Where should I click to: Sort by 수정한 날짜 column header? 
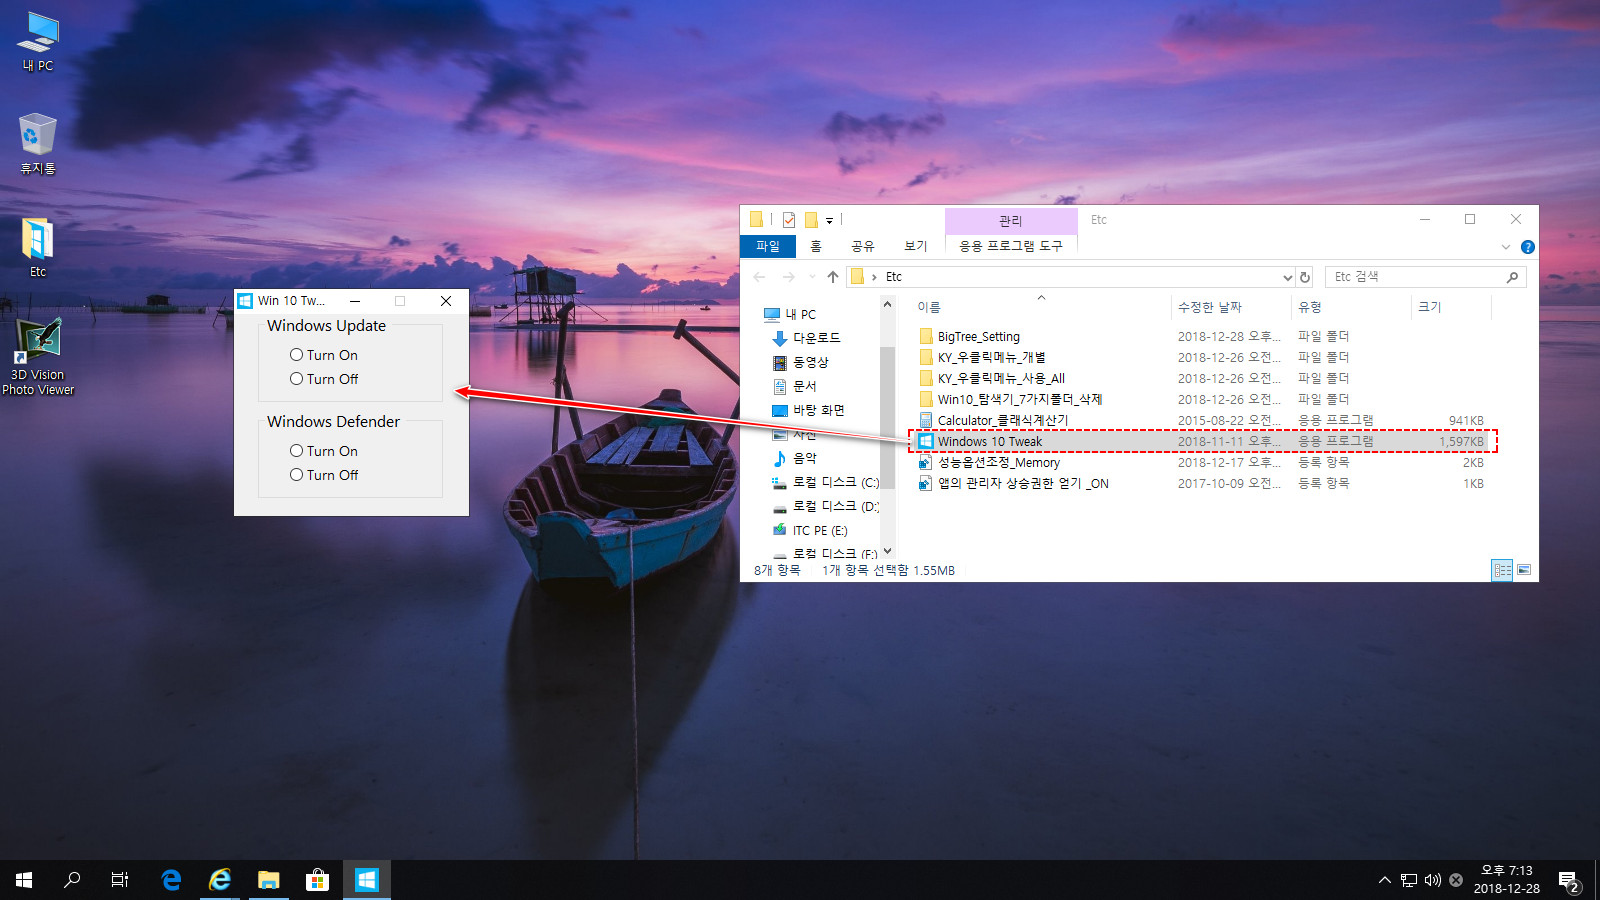[x=1230, y=307]
